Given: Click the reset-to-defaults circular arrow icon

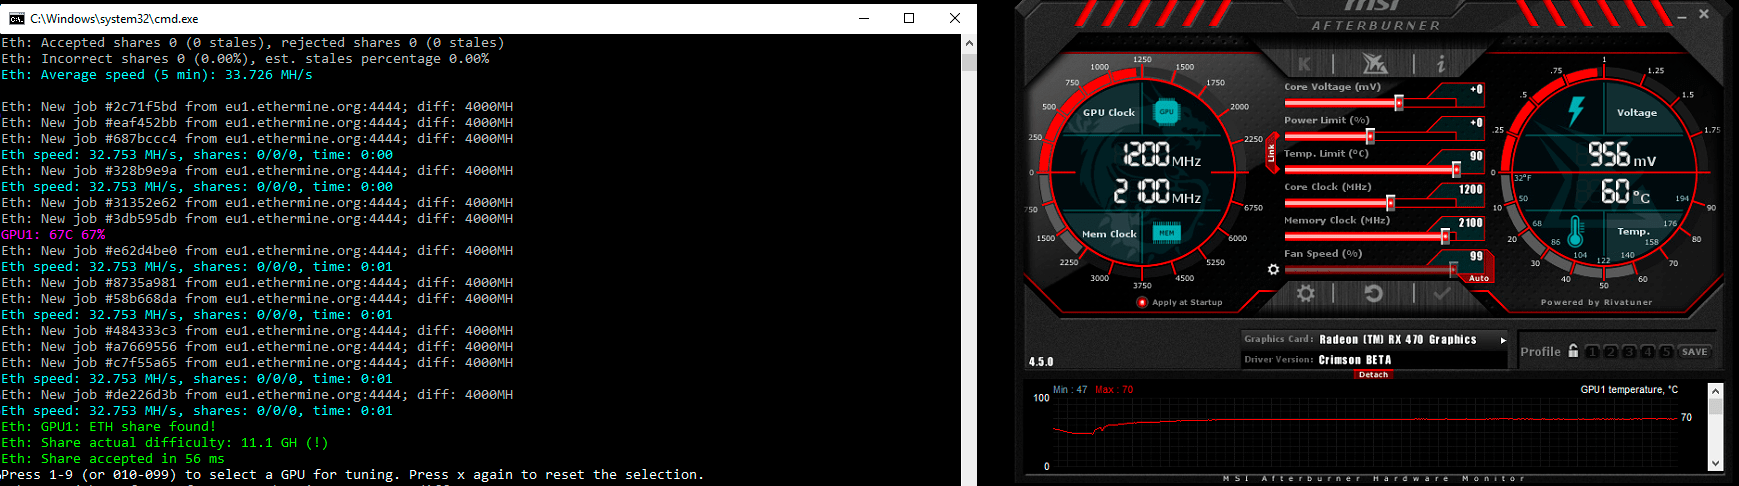Looking at the screenshot, I should coord(1373,293).
